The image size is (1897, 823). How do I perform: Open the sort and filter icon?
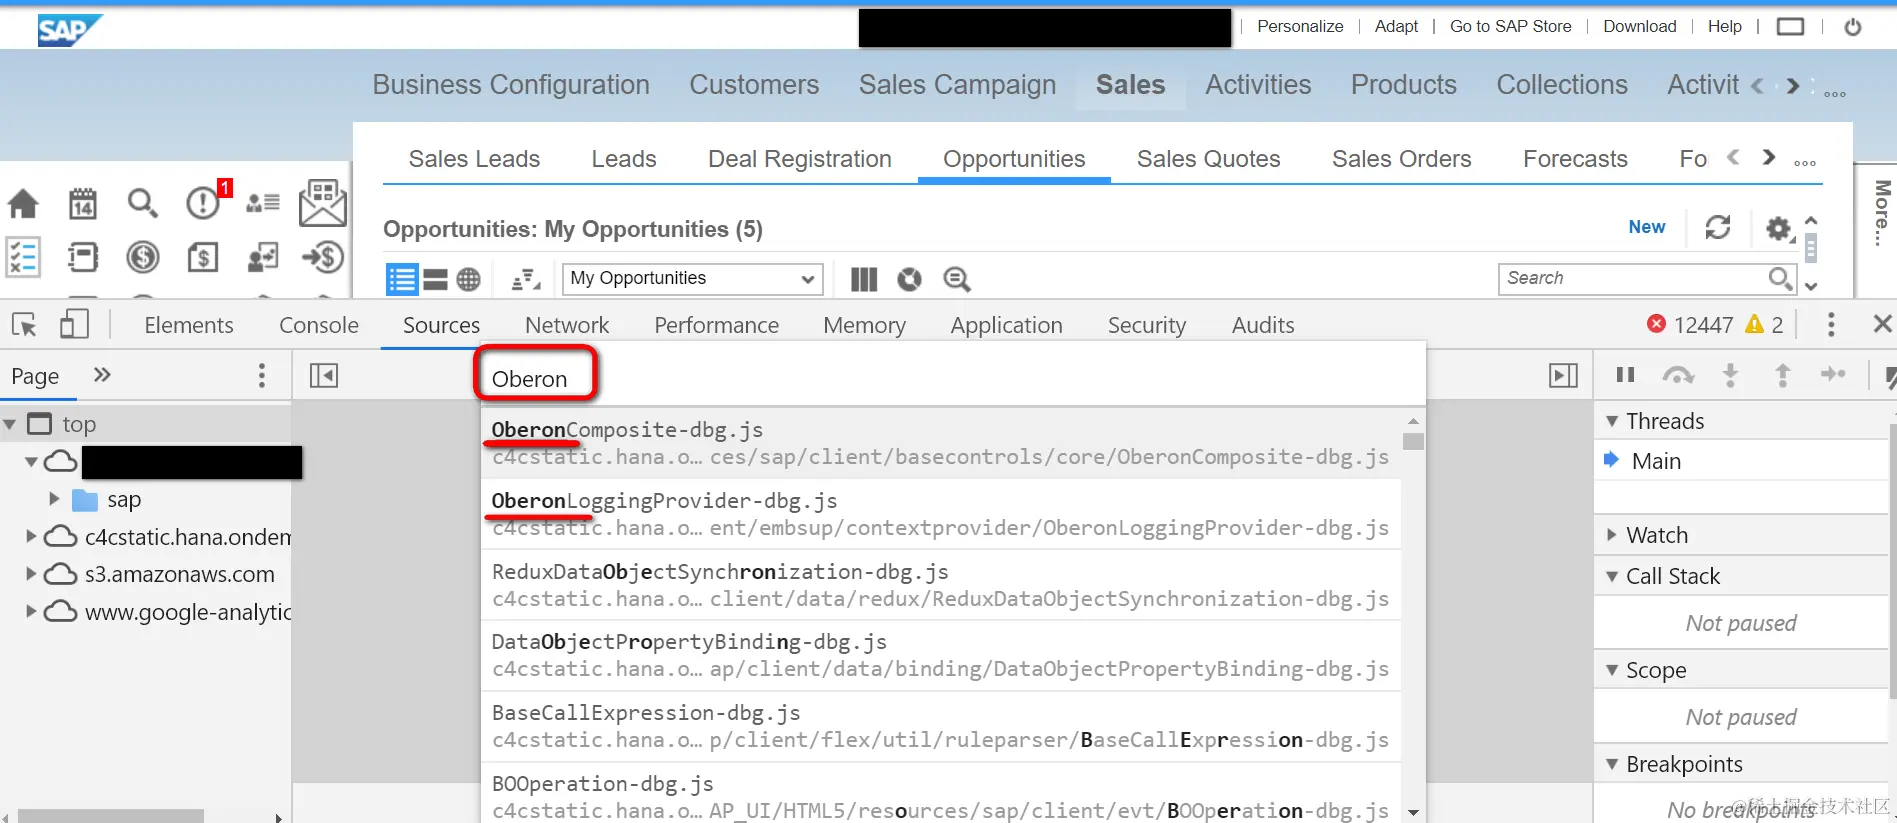click(526, 279)
